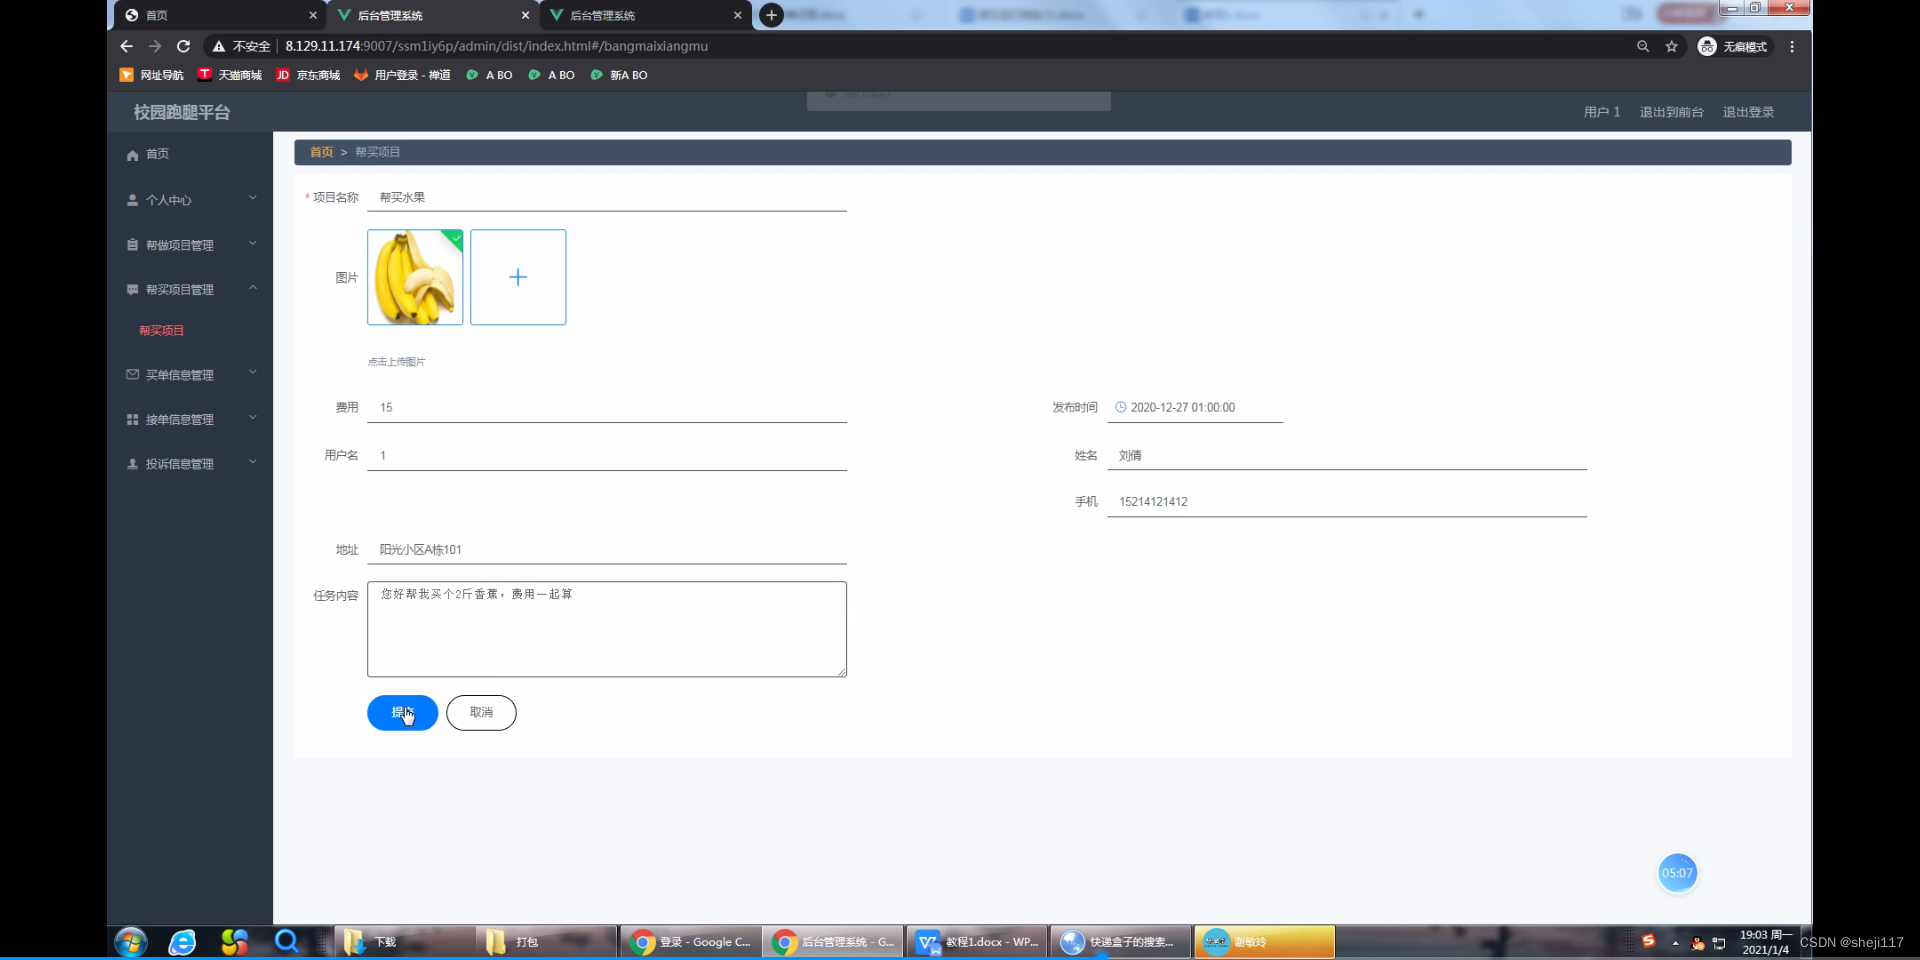This screenshot has width=1920, height=960.
Task: Open the 网址导航 bookmark
Action: click(152, 75)
